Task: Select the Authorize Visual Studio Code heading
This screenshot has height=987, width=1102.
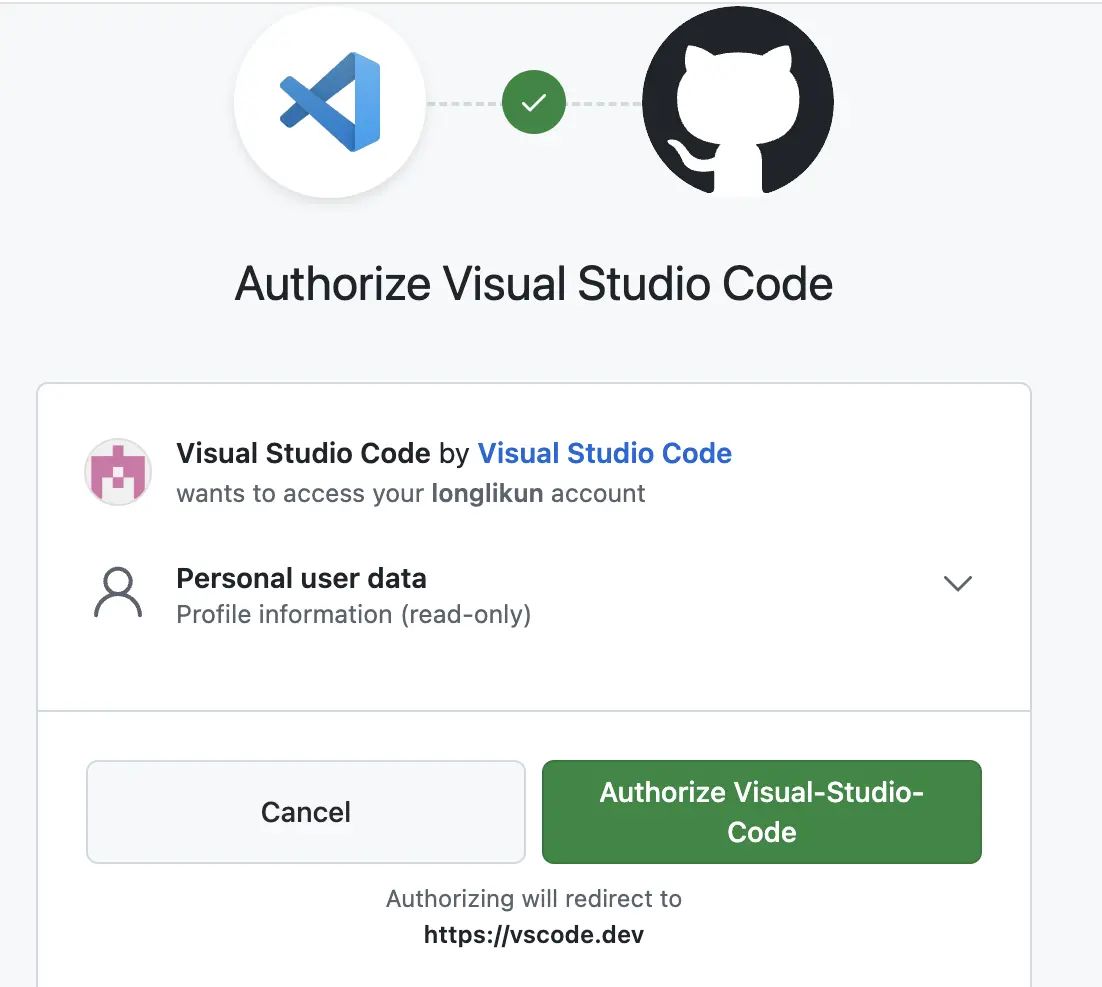Action: tap(533, 283)
